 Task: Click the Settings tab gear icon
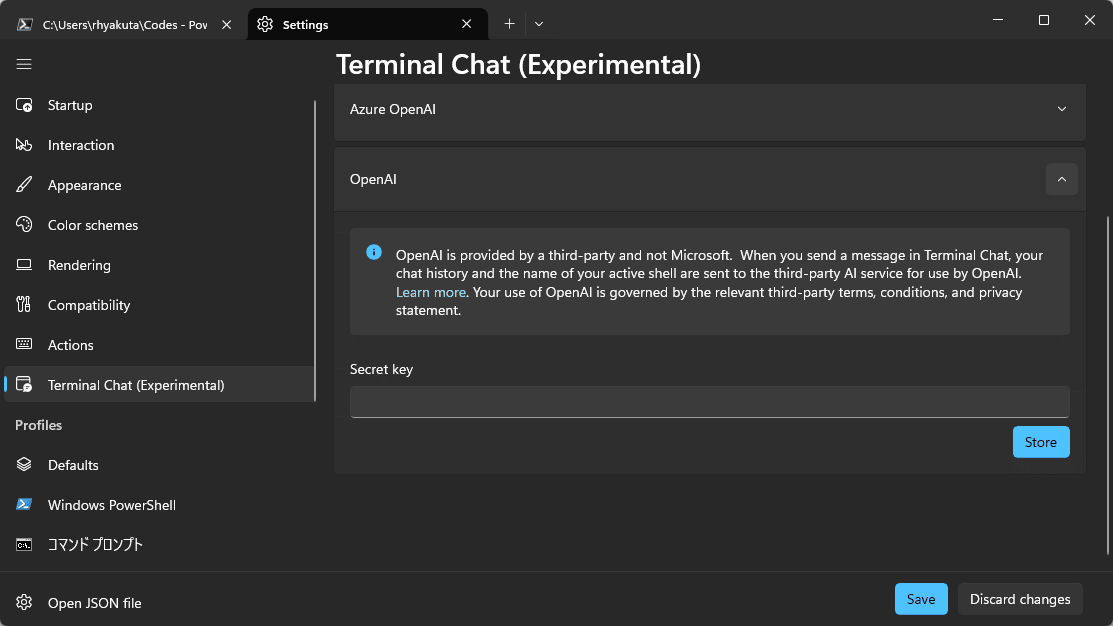tap(265, 24)
